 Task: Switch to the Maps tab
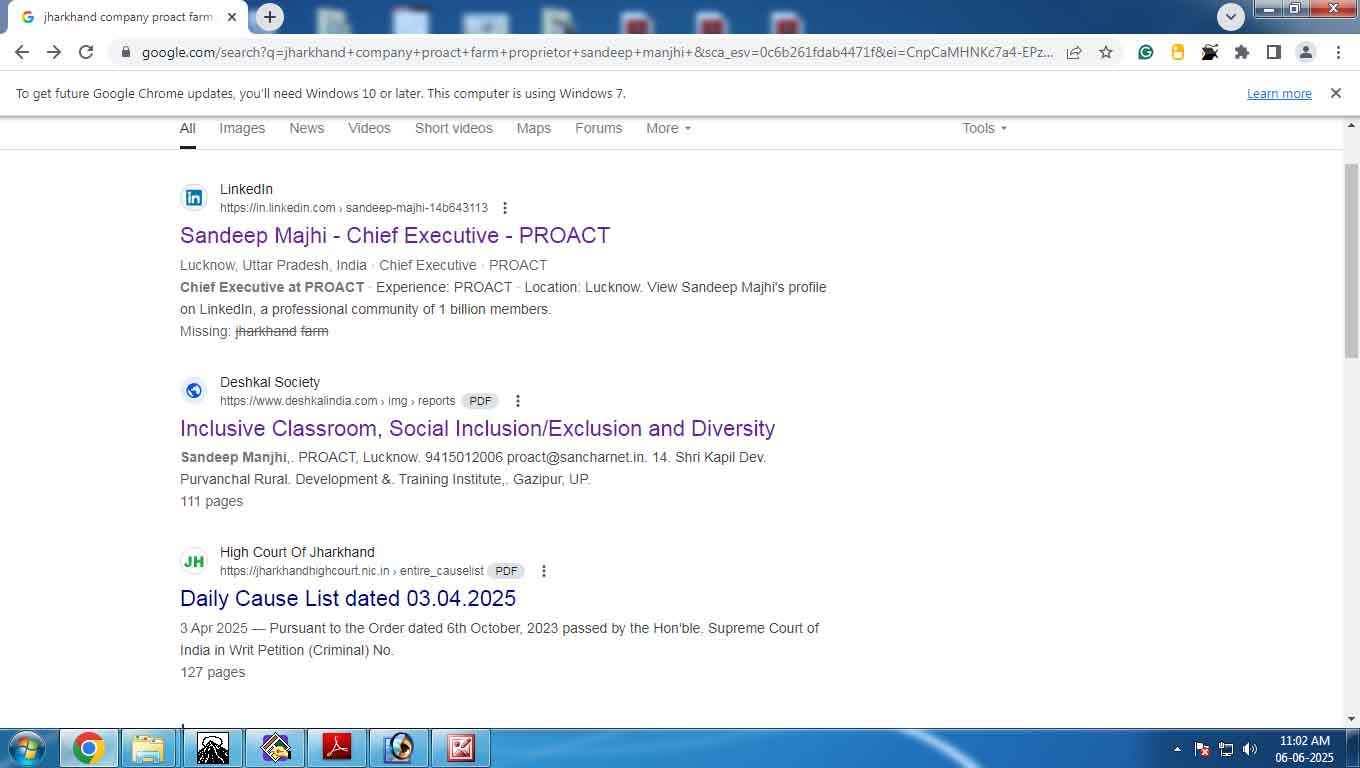(x=534, y=128)
